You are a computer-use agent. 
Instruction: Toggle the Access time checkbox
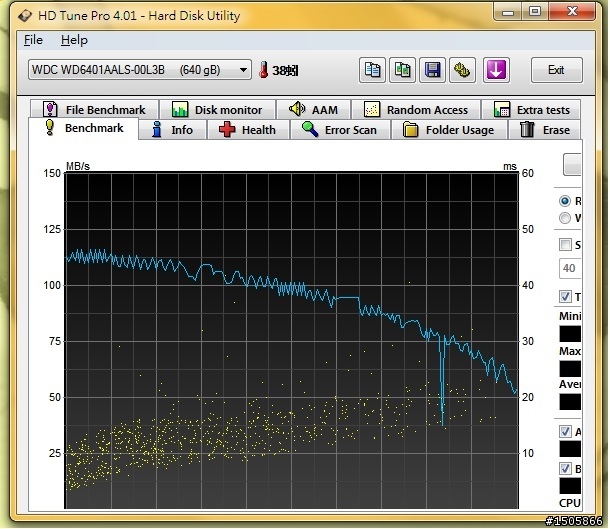pos(565,431)
